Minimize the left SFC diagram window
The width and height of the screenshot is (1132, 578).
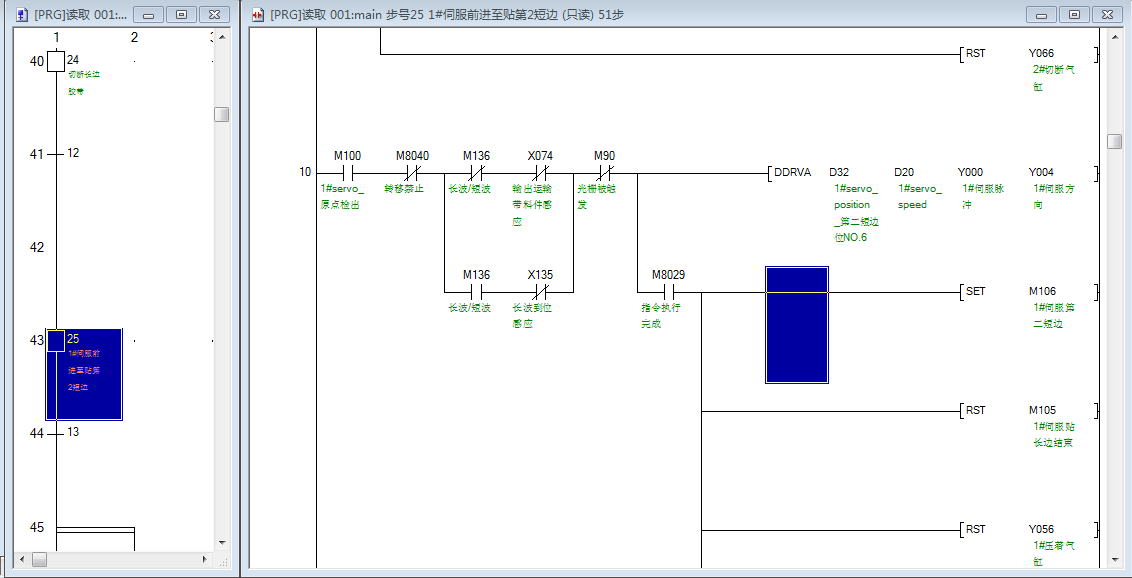click(x=148, y=15)
